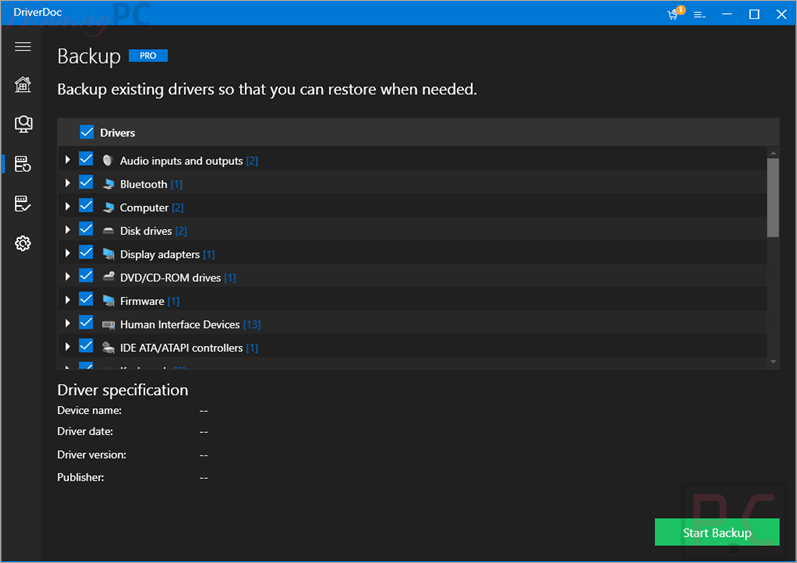Viewport: 797px width, 563px height.
Task: Click the driver list scroll-down arrow
Action: [773, 362]
